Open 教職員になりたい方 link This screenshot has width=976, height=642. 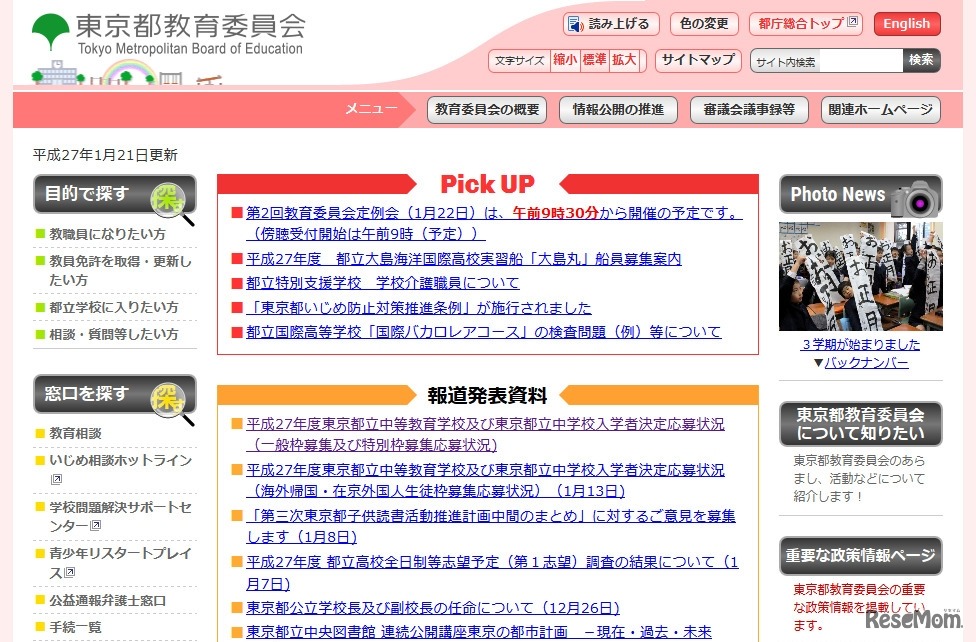107,234
